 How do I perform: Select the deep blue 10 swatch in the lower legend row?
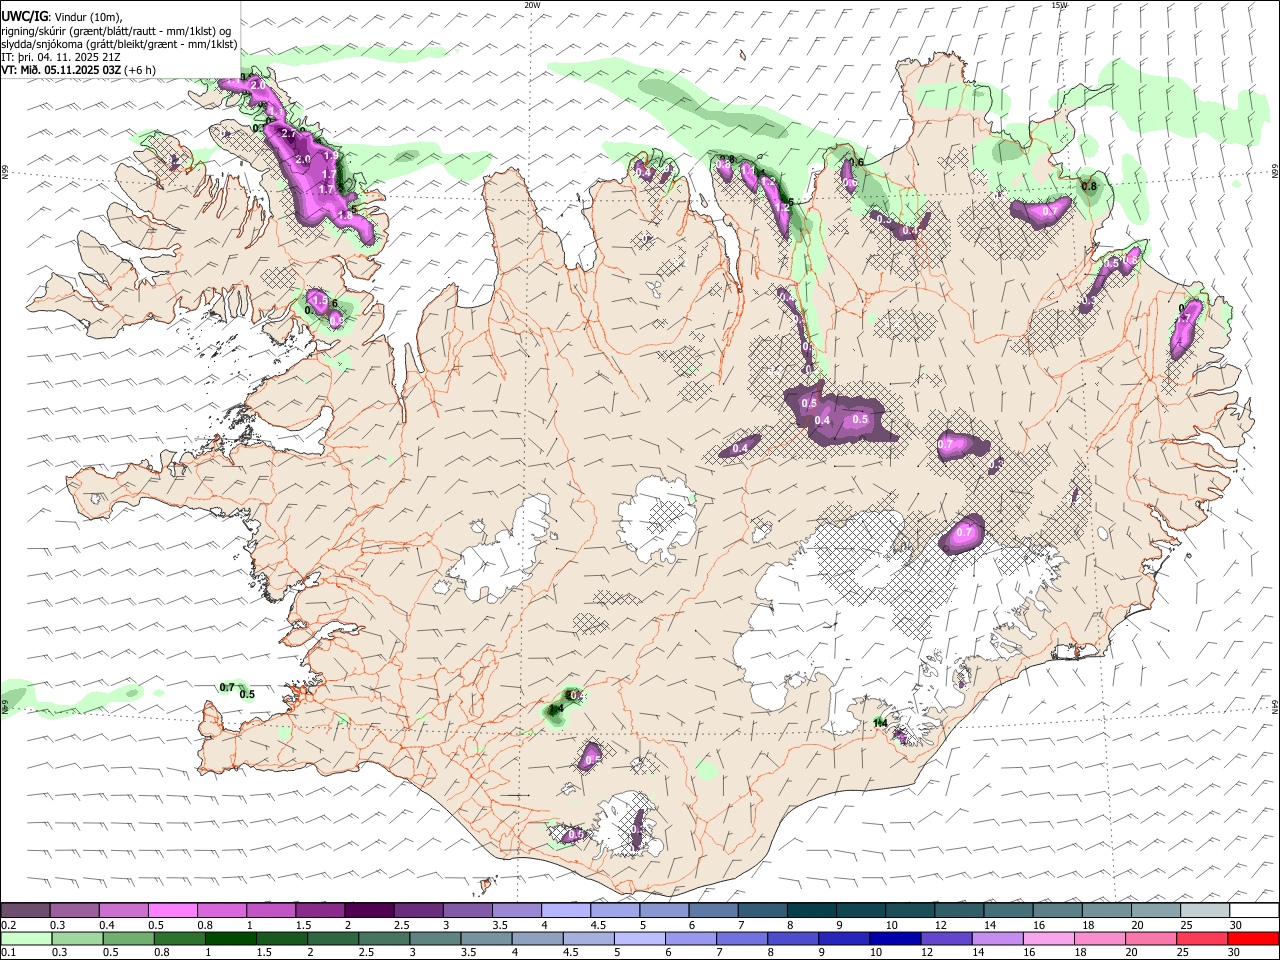coord(896,939)
